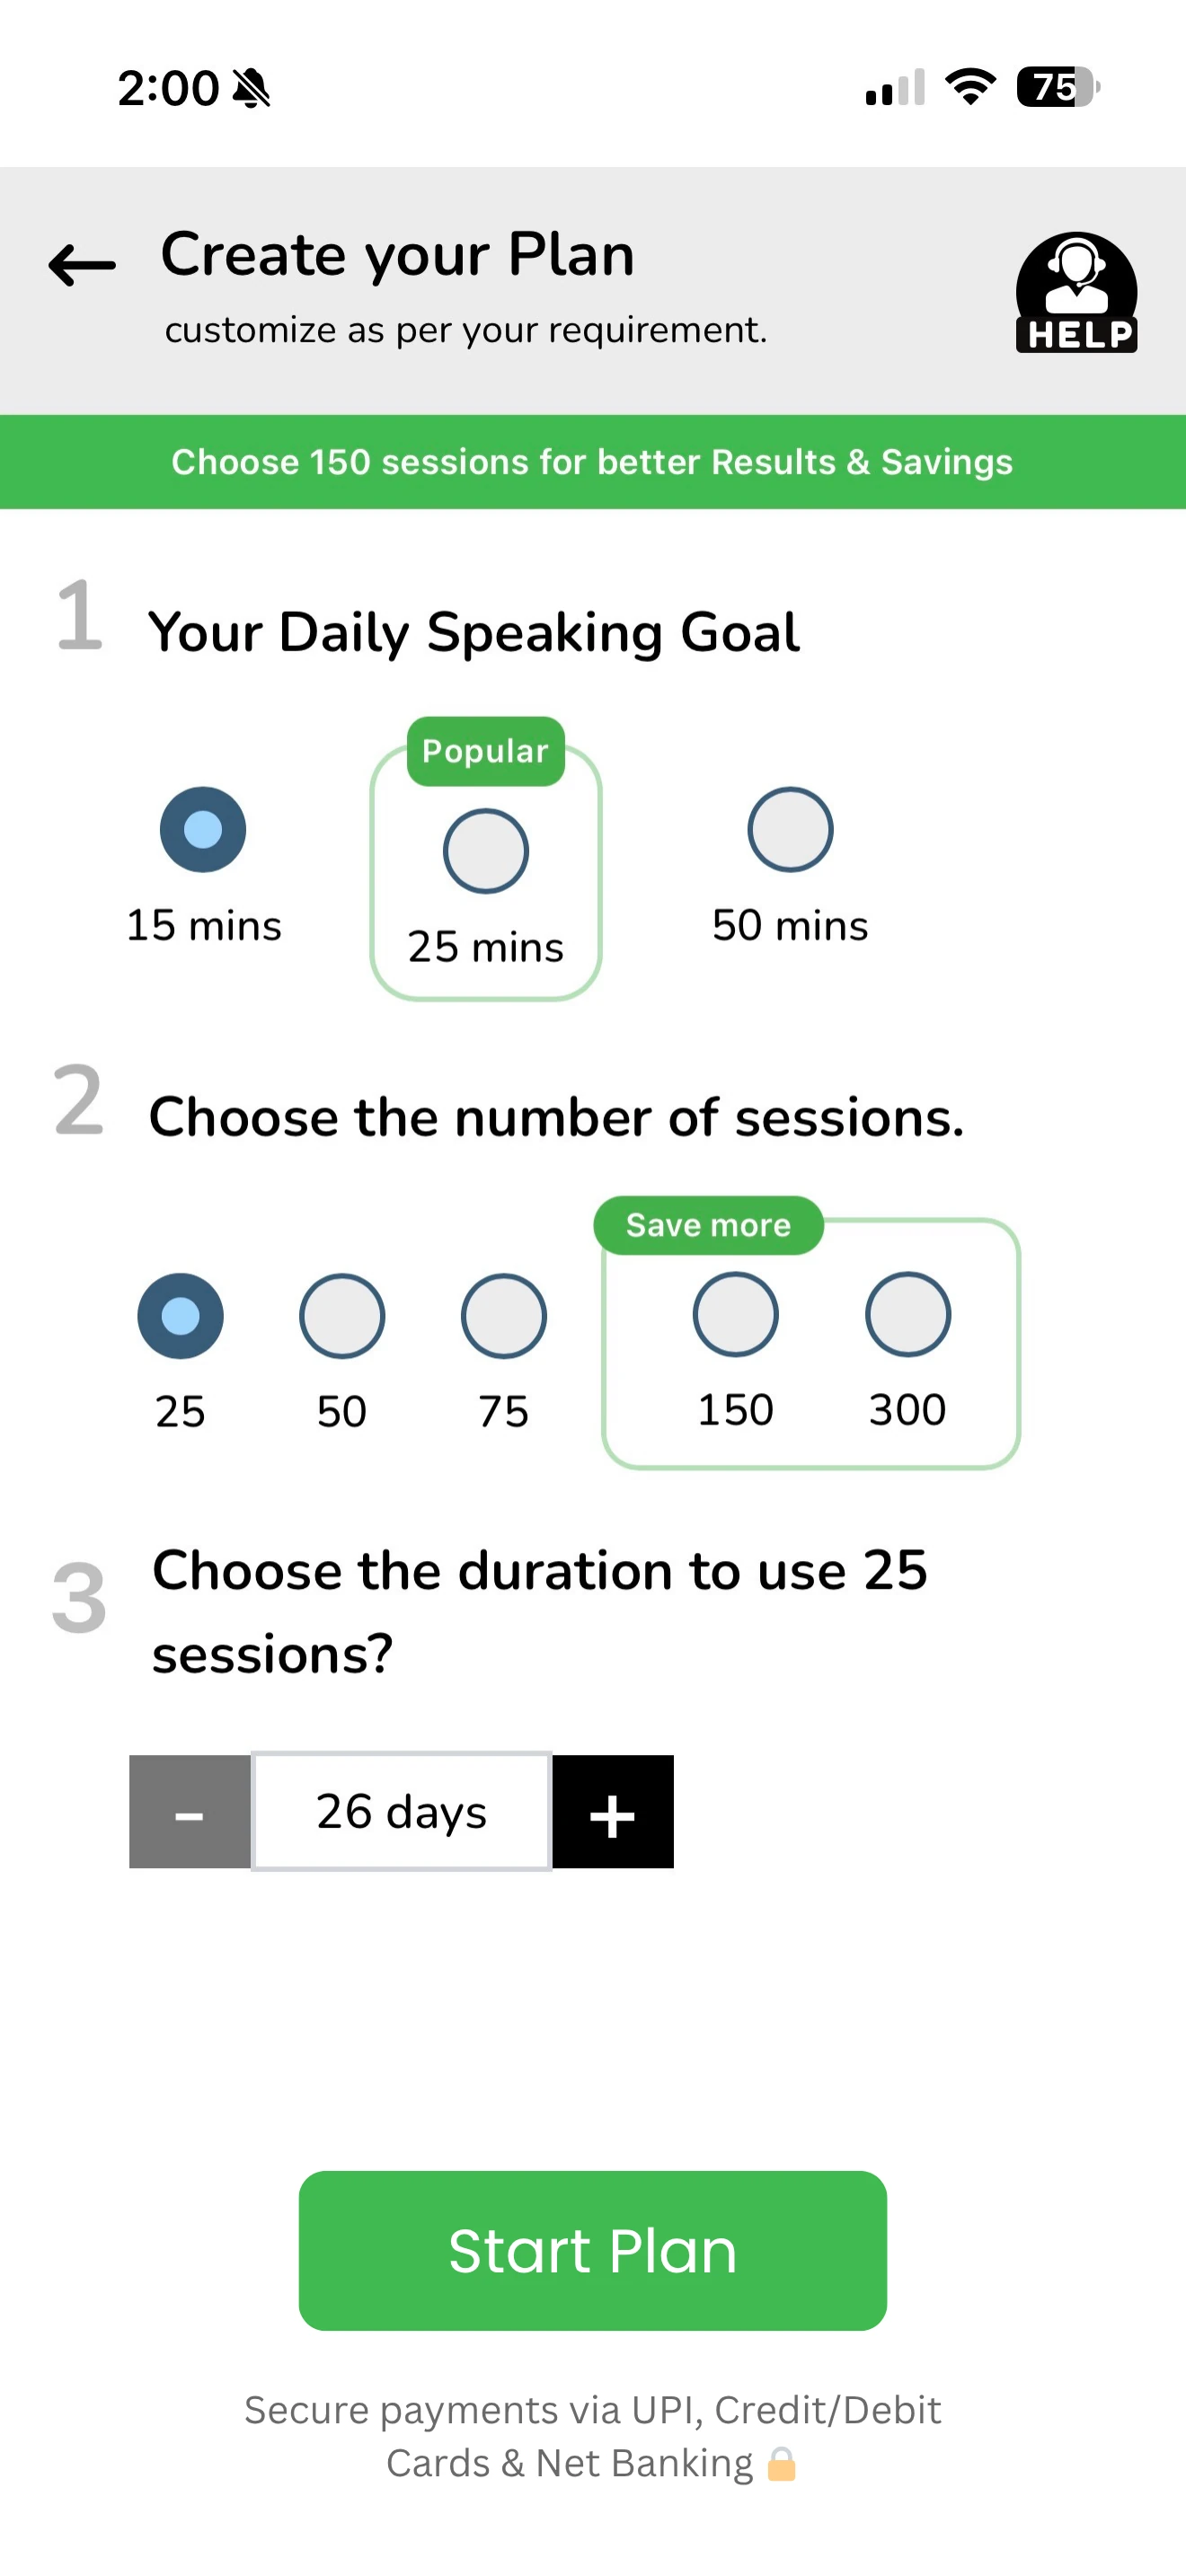Tap the cellular signal bars
Image resolution: width=1186 pixels, height=2576 pixels.
click(x=895, y=88)
